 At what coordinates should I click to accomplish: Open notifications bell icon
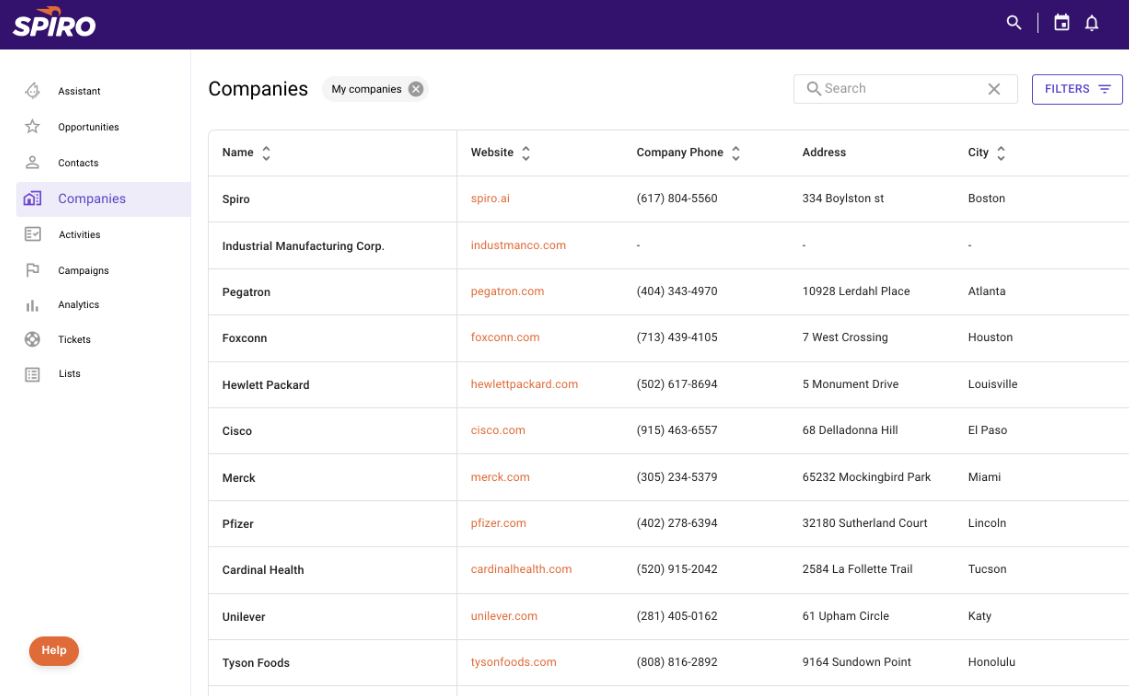pos(1092,23)
